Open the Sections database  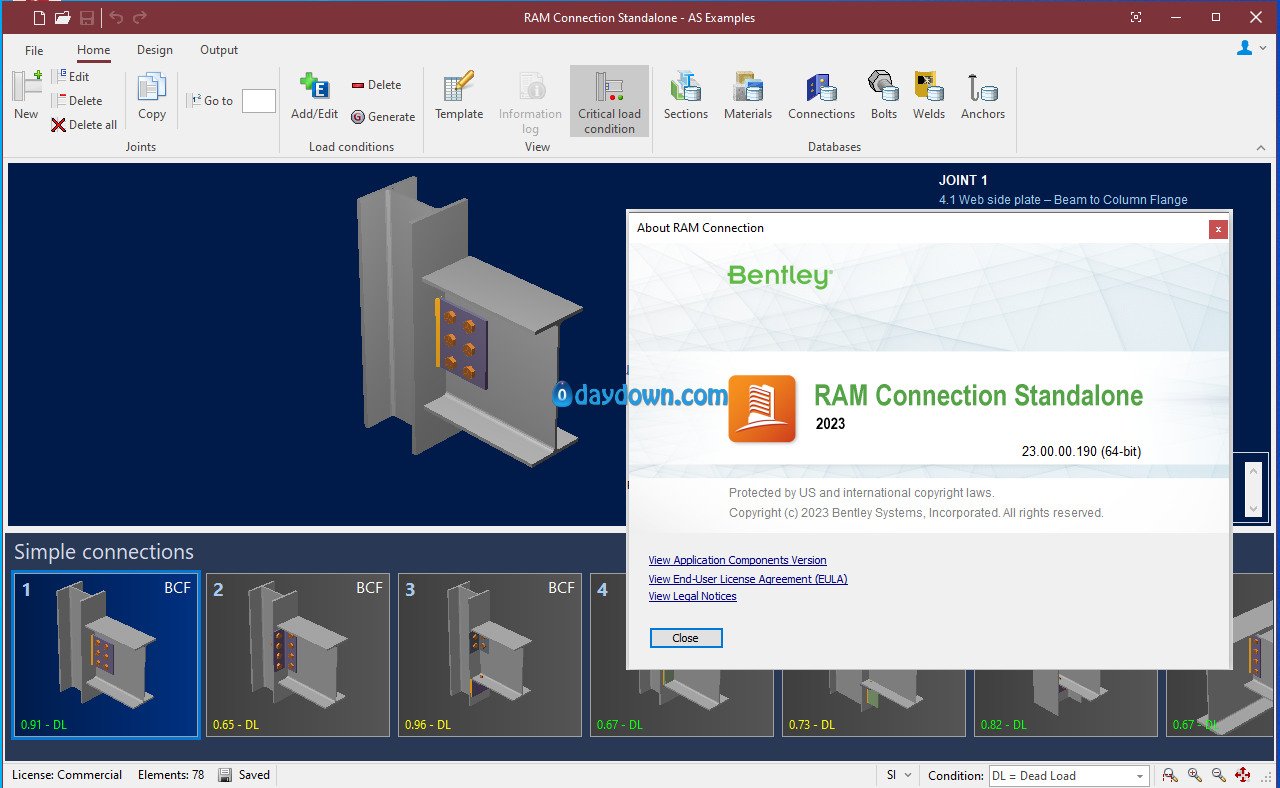685,96
